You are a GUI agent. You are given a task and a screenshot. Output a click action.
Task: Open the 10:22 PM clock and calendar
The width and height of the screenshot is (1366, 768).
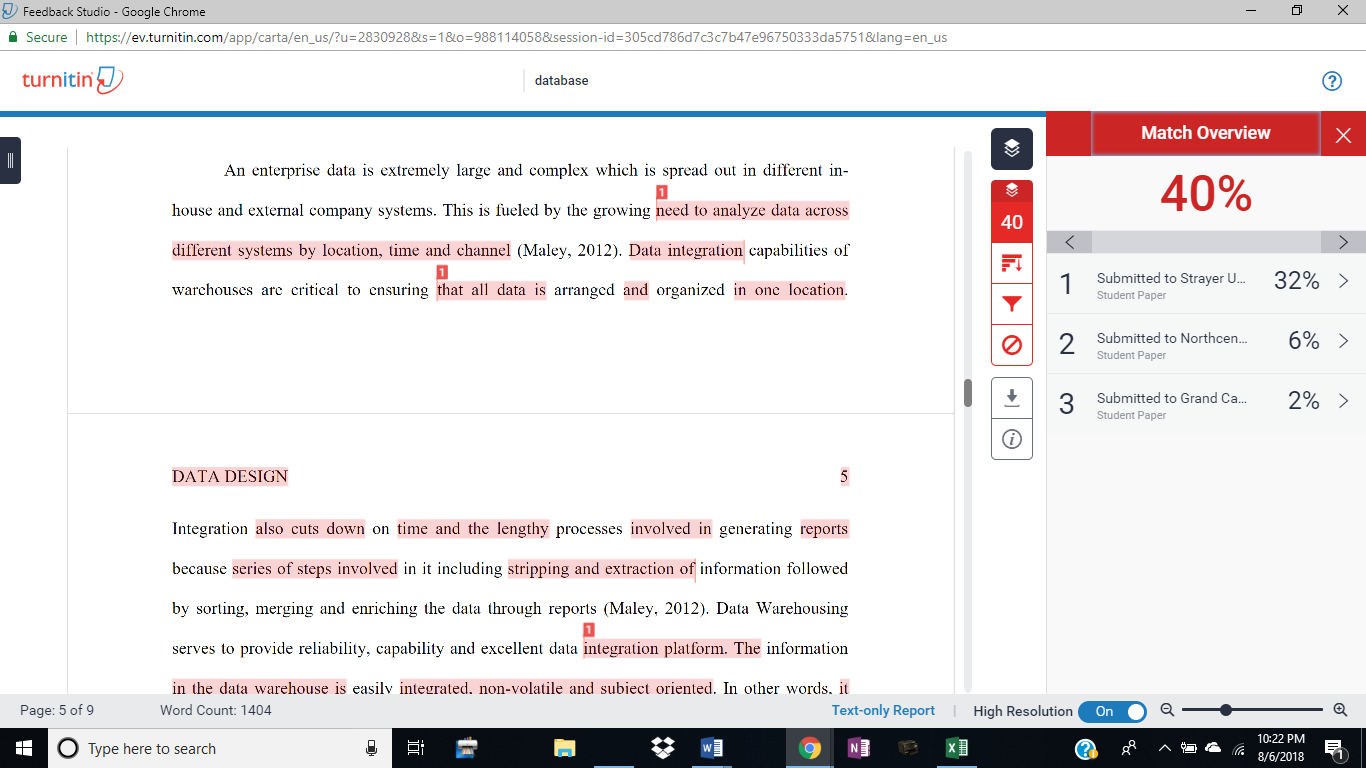click(1283, 748)
